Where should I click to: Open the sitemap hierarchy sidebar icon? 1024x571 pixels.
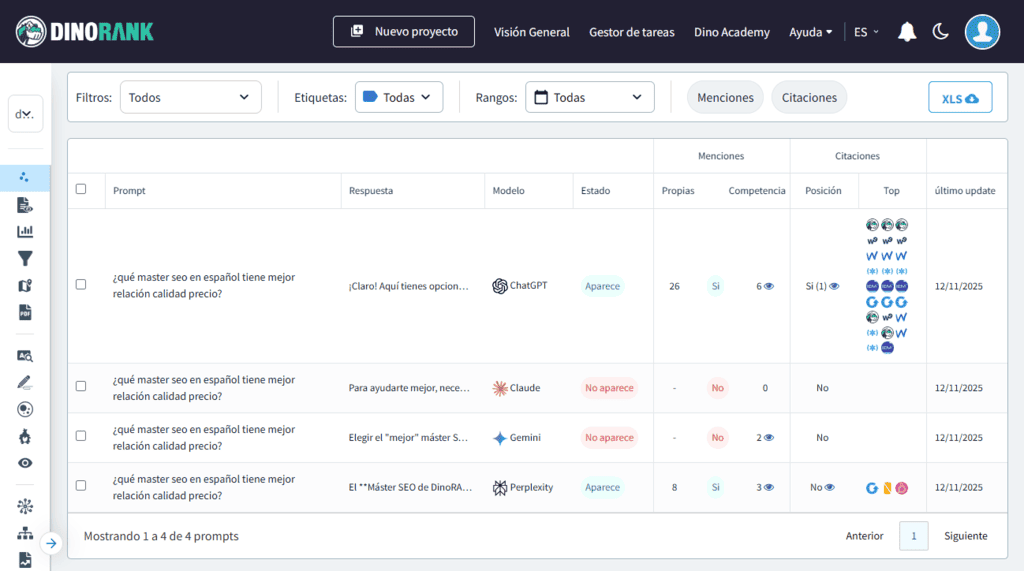(25, 533)
